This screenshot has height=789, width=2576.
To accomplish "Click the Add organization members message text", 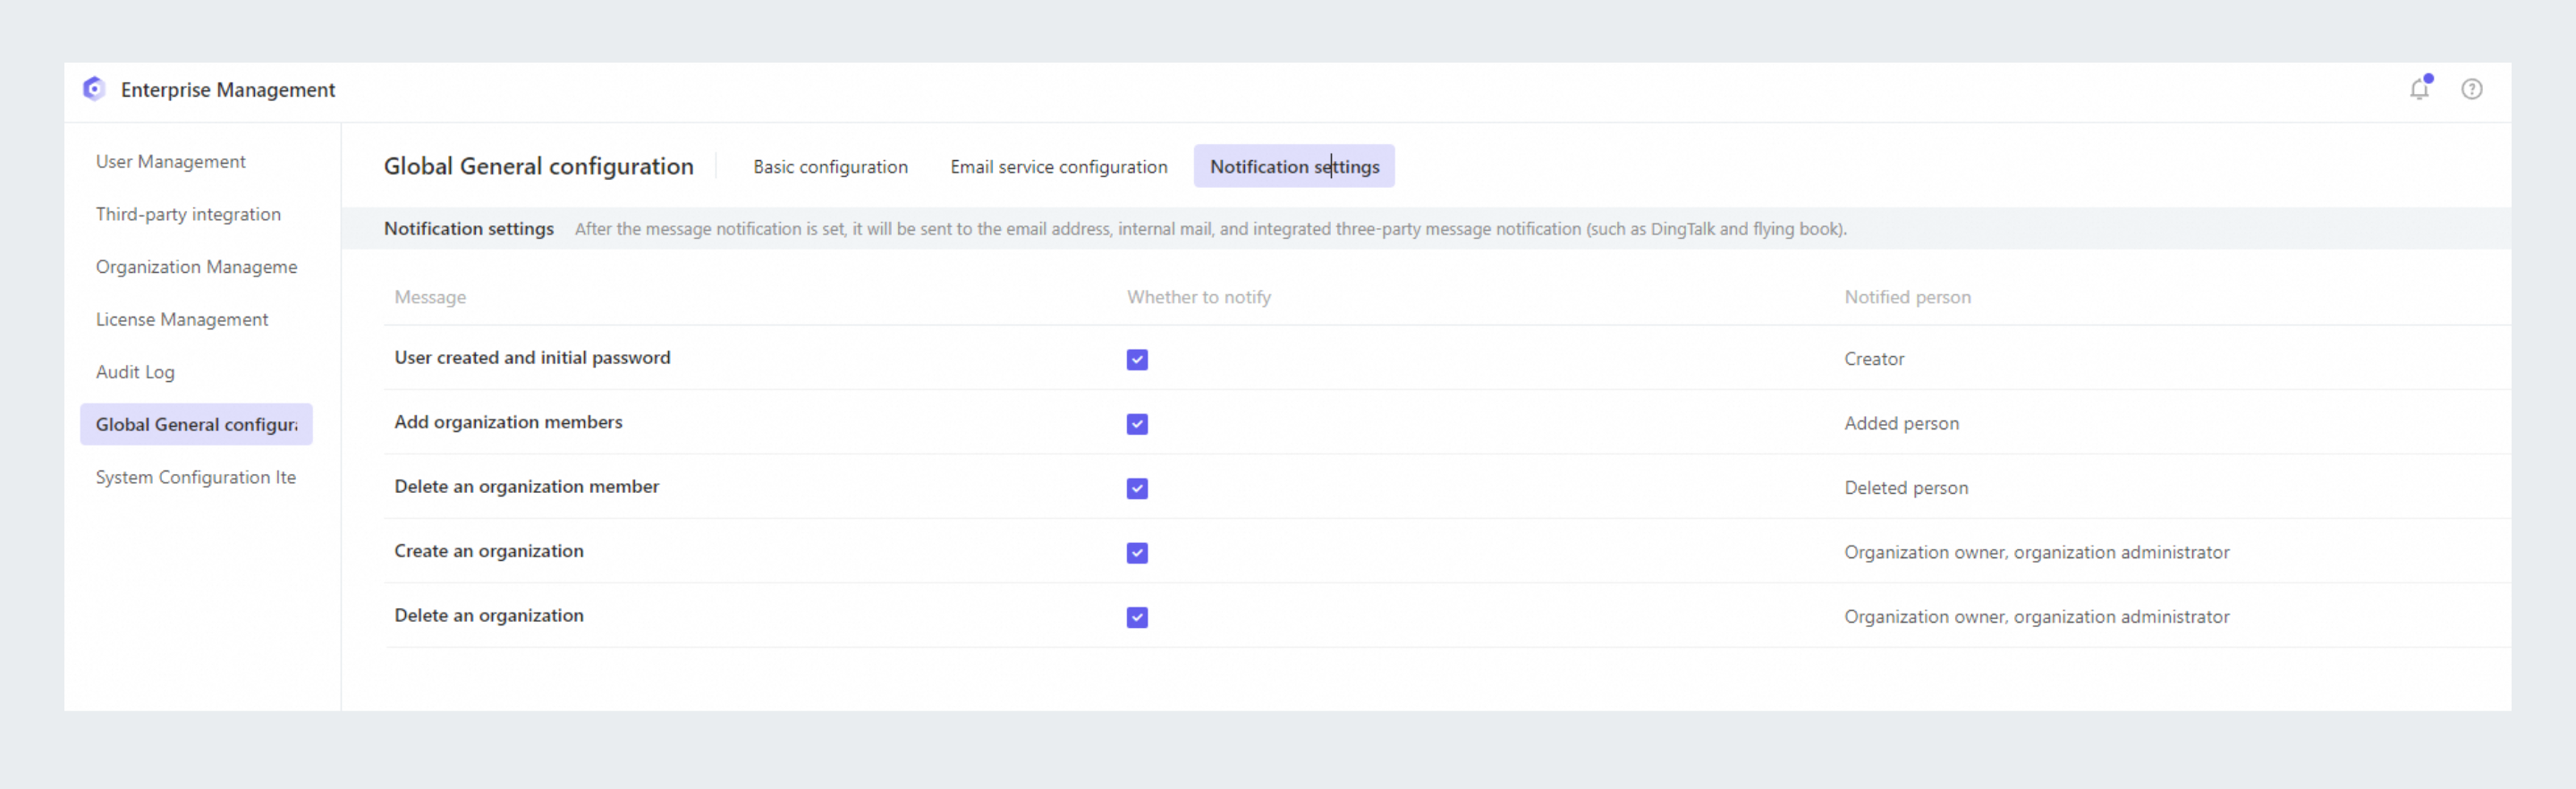I will pos(508,422).
